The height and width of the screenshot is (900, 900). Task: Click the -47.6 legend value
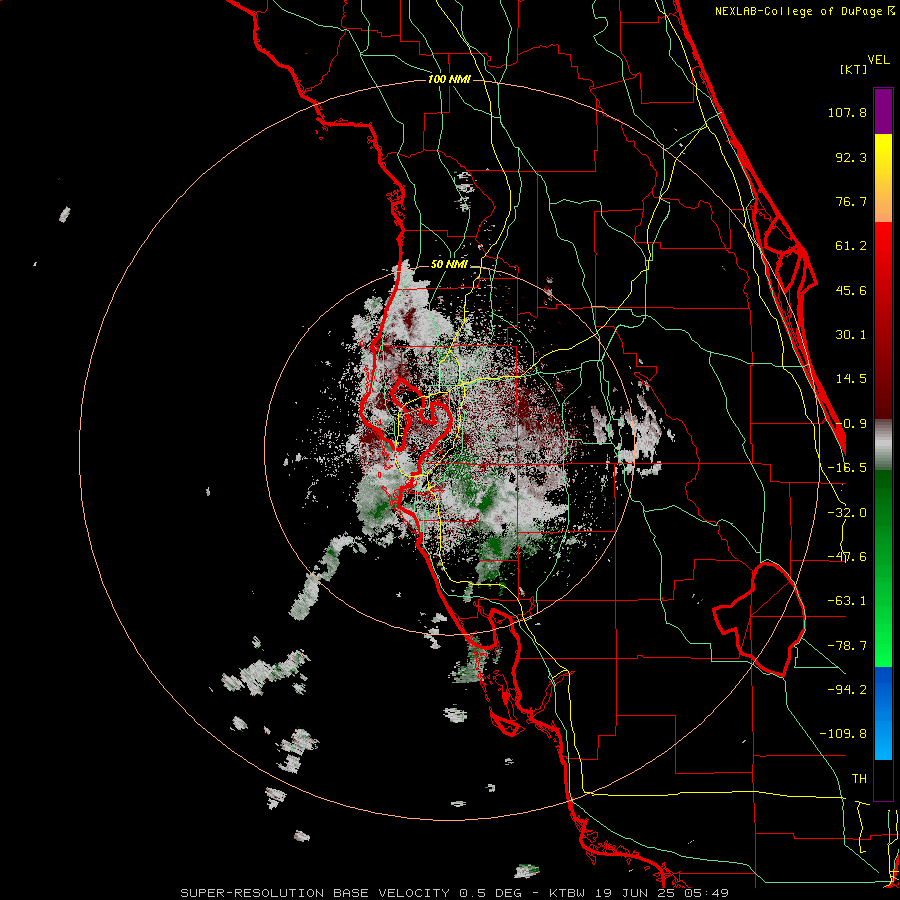[x=847, y=557]
